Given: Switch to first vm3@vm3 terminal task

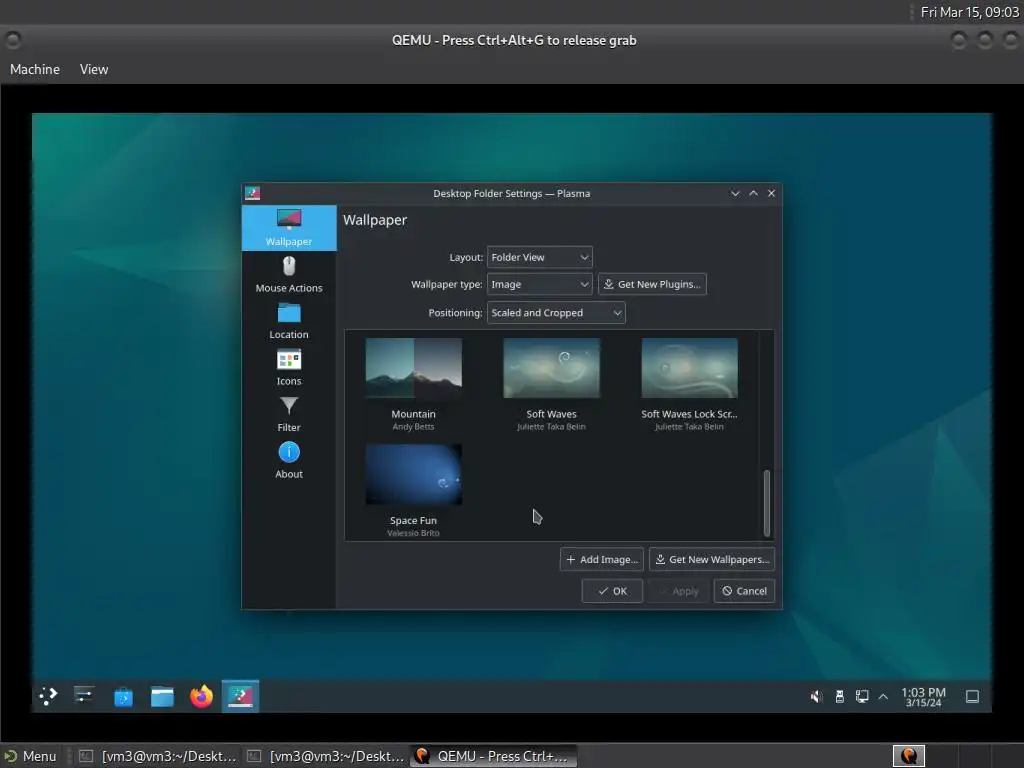Looking at the screenshot, I should 157,756.
